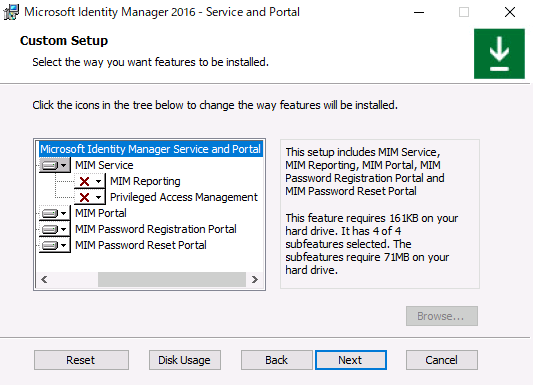Click the MIM Service drive icon

(x=50, y=165)
